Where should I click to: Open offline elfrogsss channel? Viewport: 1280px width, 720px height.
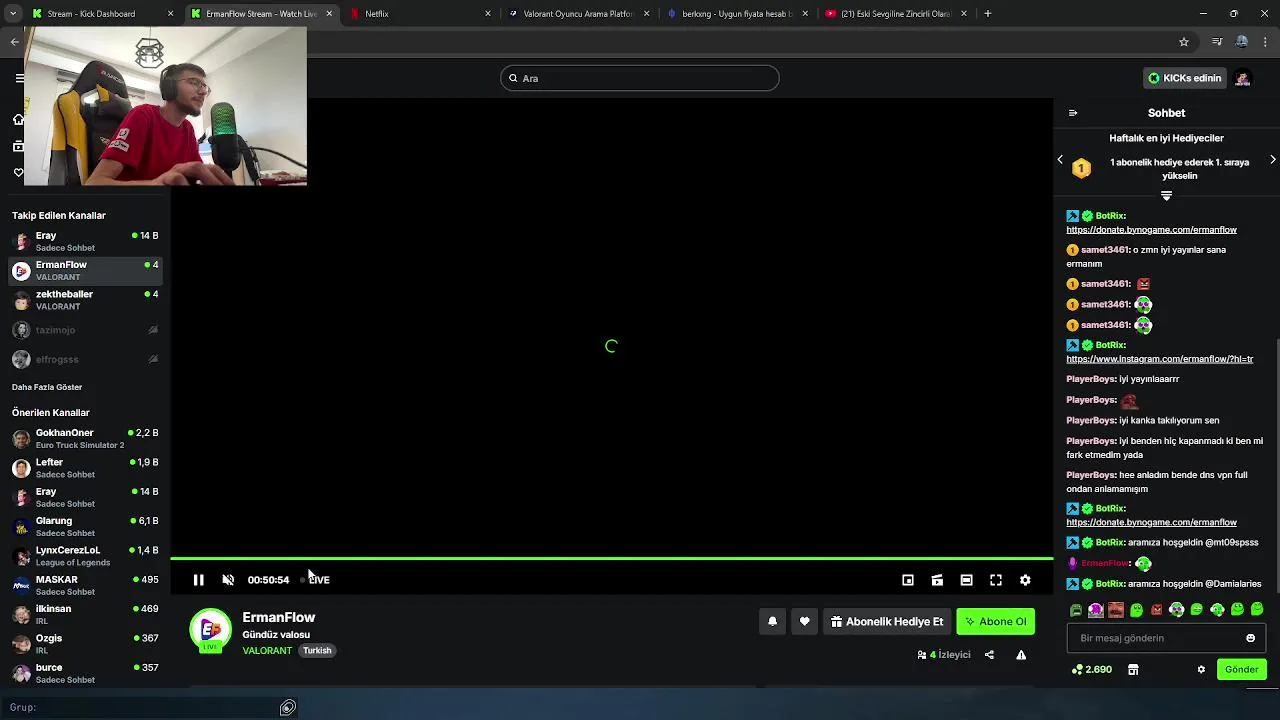[x=85, y=359]
